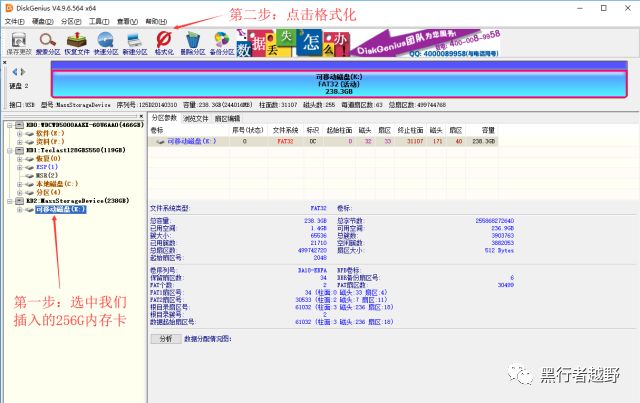Click the 恢复文件 (Recover files) toolbar icon
The image size is (640, 403).
76,41
